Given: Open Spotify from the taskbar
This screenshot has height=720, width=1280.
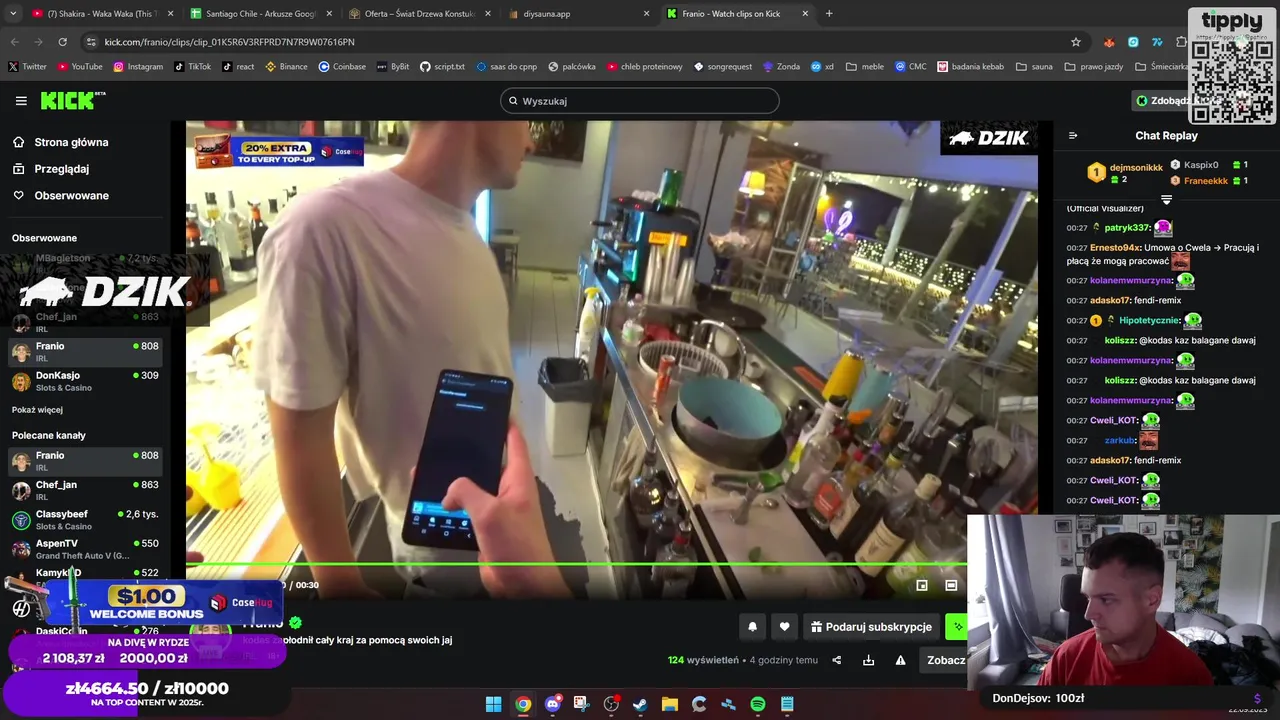Looking at the screenshot, I should tap(758, 704).
